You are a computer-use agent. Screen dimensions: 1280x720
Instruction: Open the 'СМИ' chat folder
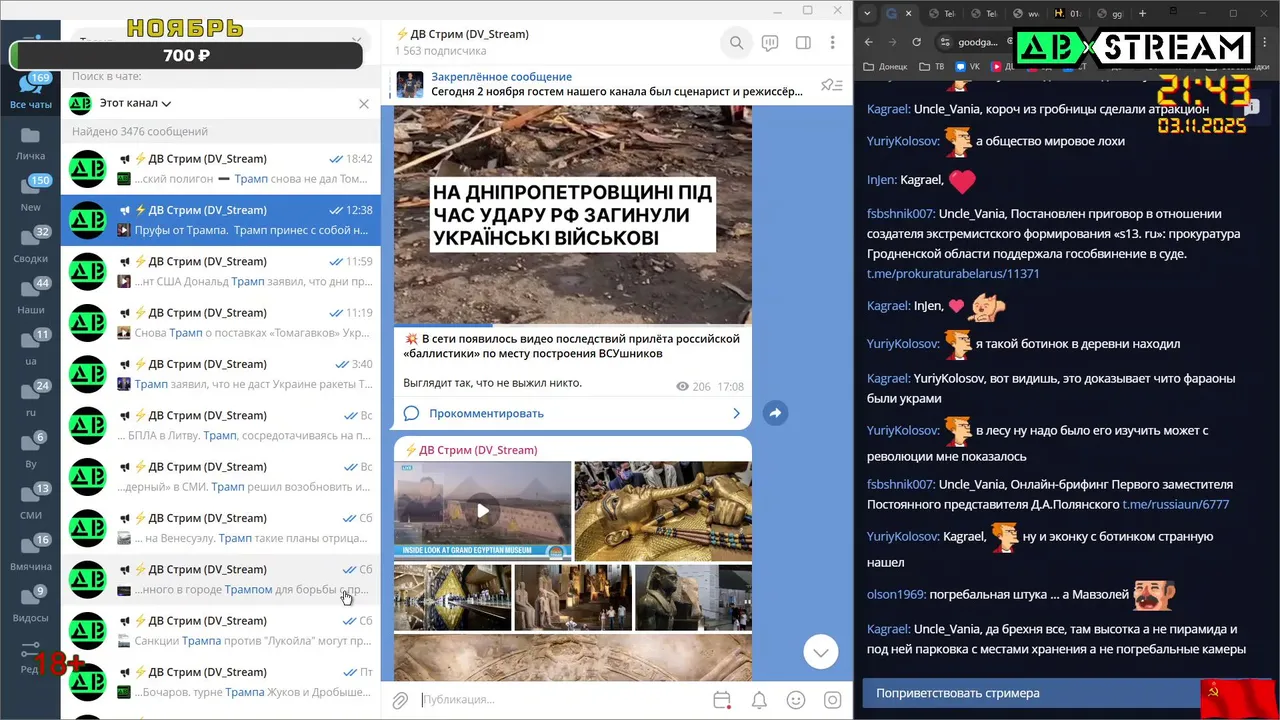[31, 502]
